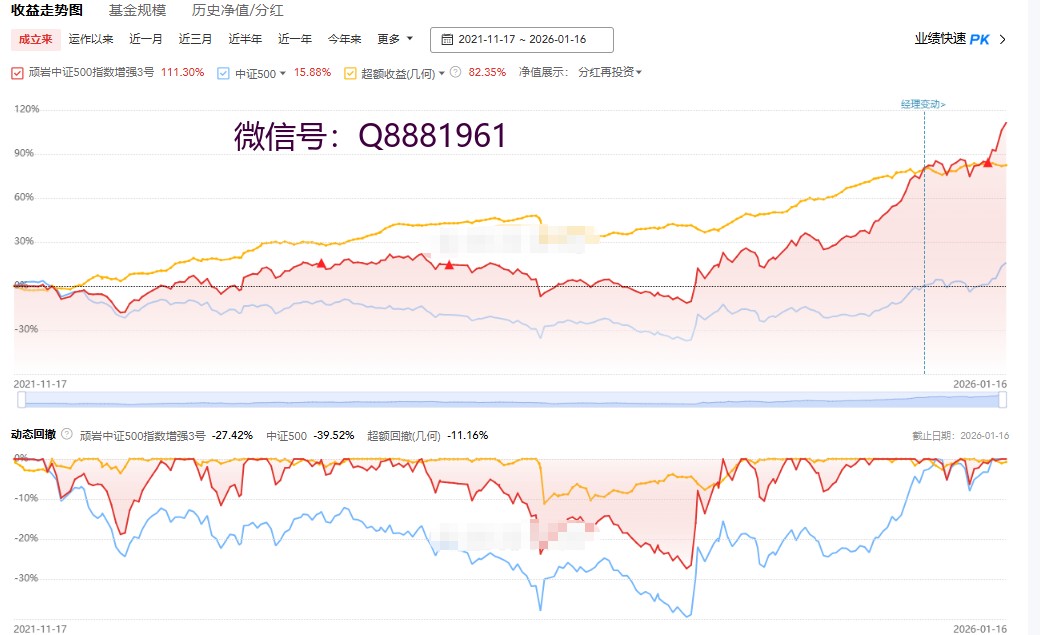
Task: Click the help icon beside 超额收益(几何)
Action: point(455,72)
